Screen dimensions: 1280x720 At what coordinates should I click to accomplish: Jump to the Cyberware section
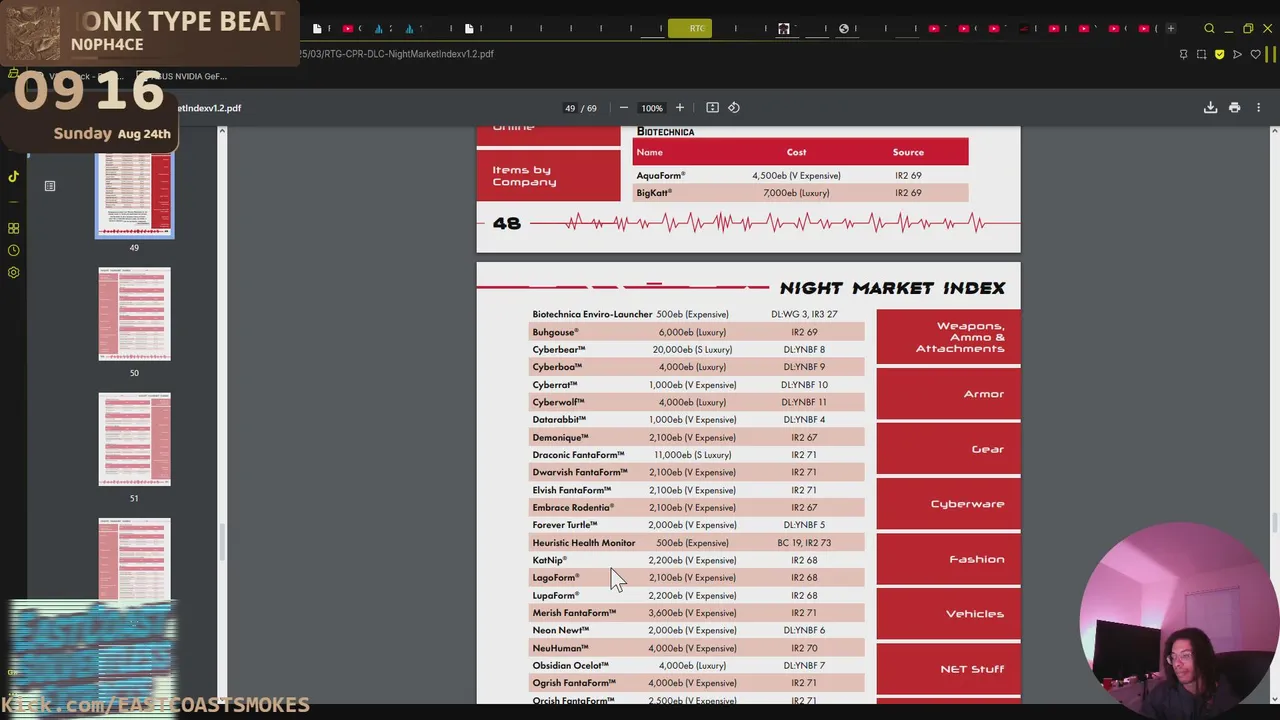coord(948,504)
